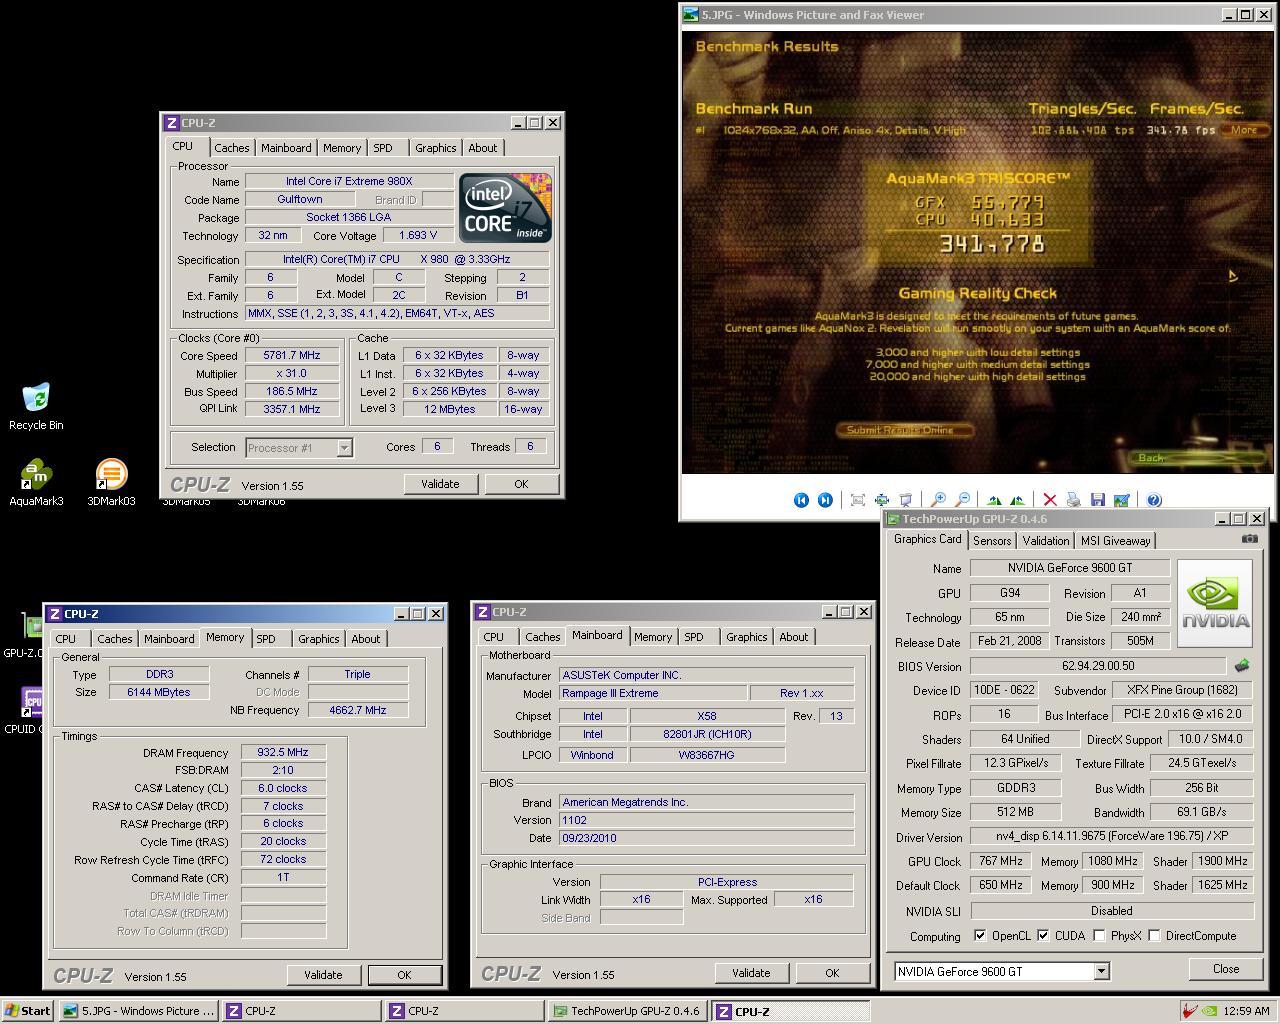
Task: Rotate image clockwise in Picture Viewer
Action: [x=994, y=500]
